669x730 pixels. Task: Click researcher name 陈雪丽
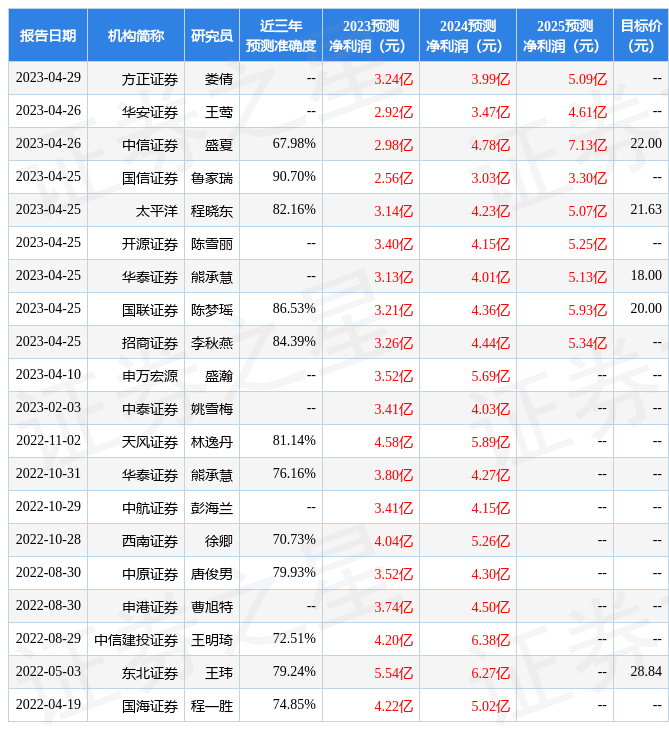click(x=212, y=244)
